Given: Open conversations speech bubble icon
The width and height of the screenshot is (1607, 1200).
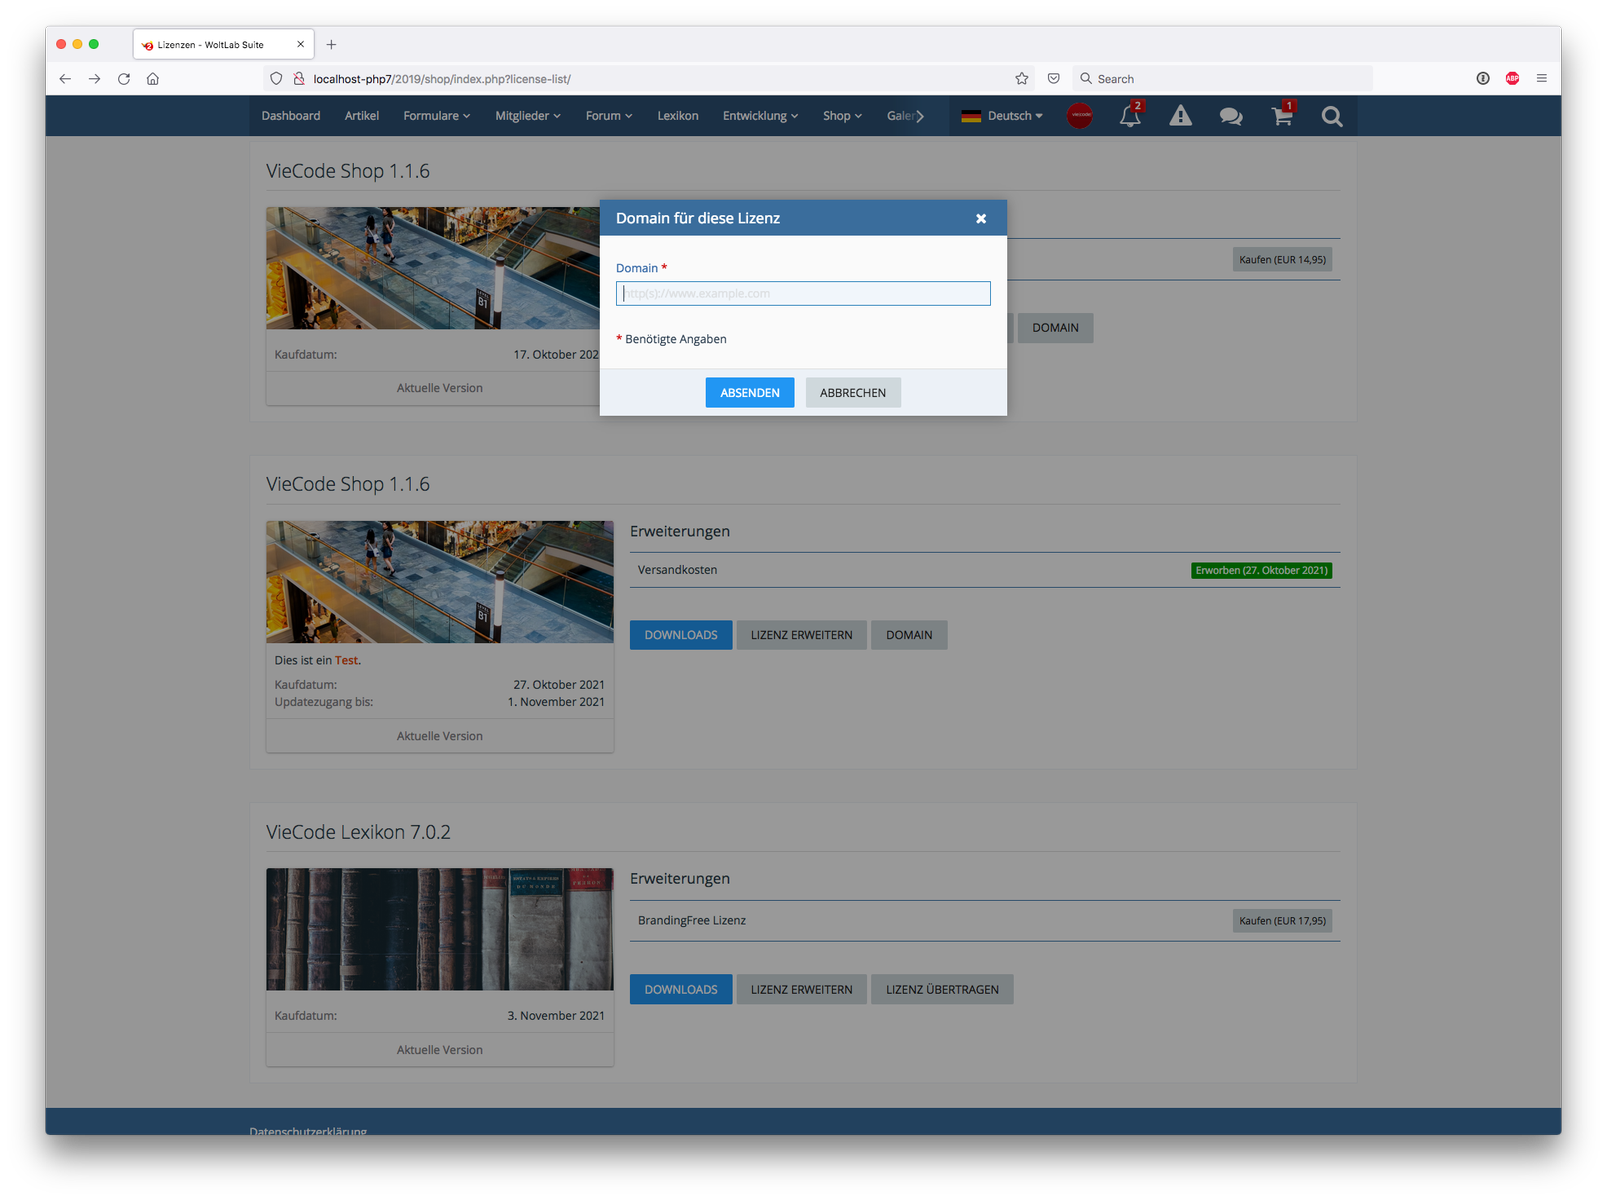Looking at the screenshot, I should coord(1230,117).
